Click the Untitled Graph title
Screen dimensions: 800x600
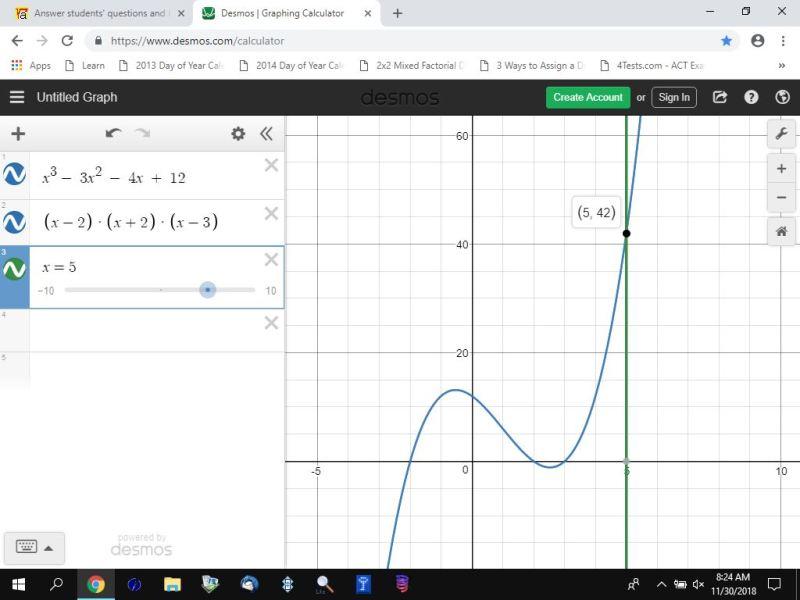tap(77, 97)
